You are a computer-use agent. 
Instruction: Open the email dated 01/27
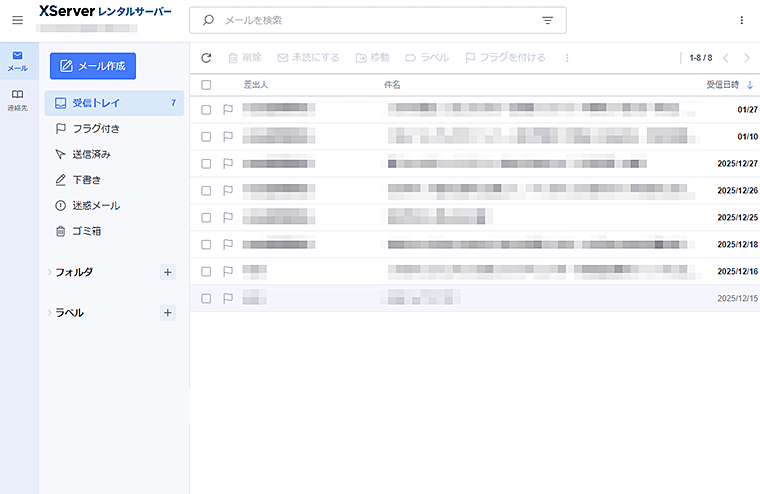tap(475, 110)
